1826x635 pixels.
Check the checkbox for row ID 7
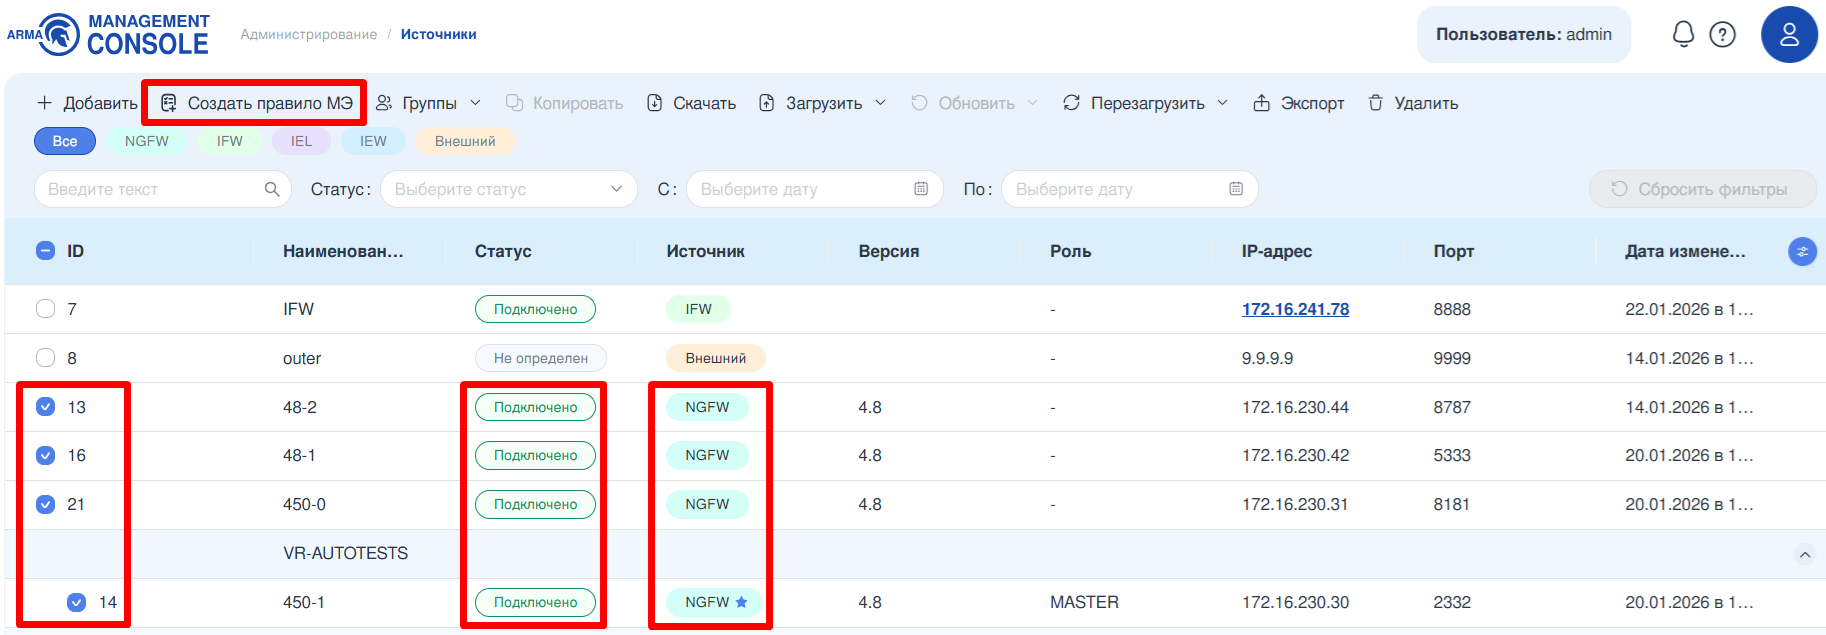click(45, 309)
